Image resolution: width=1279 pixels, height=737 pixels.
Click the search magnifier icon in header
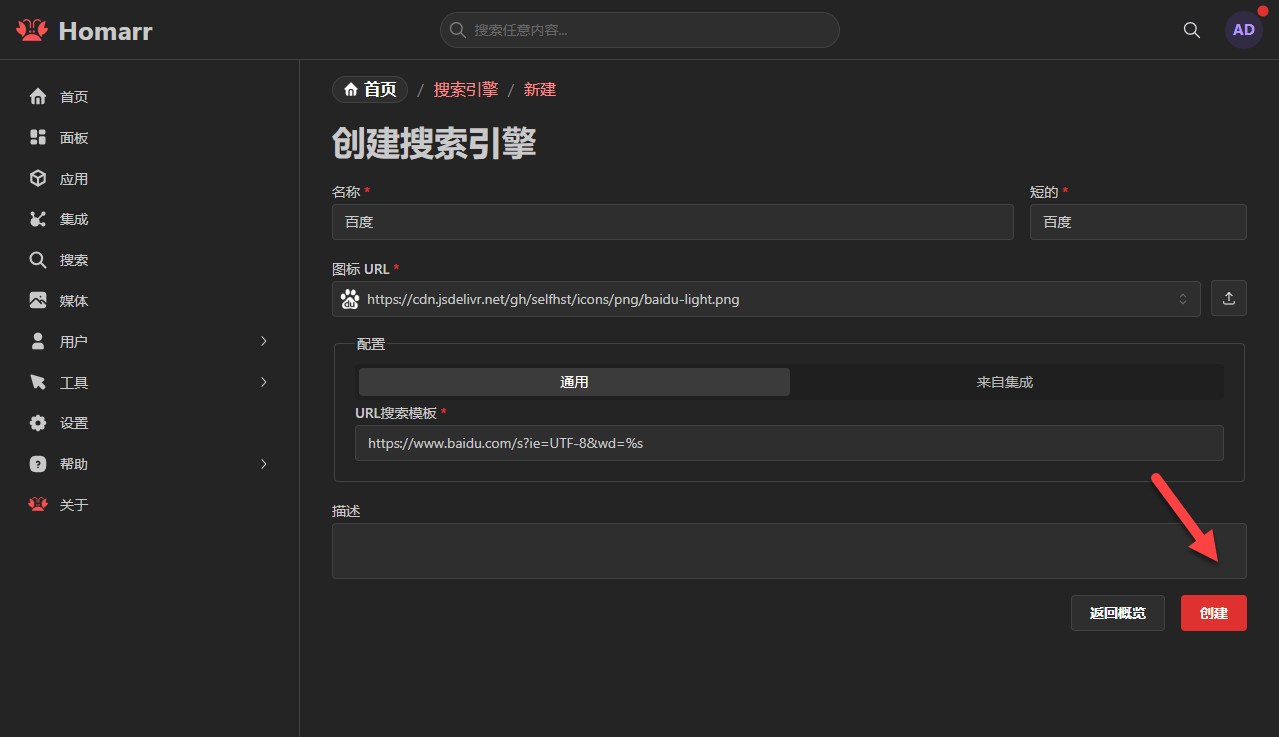pyautogui.click(x=1191, y=30)
